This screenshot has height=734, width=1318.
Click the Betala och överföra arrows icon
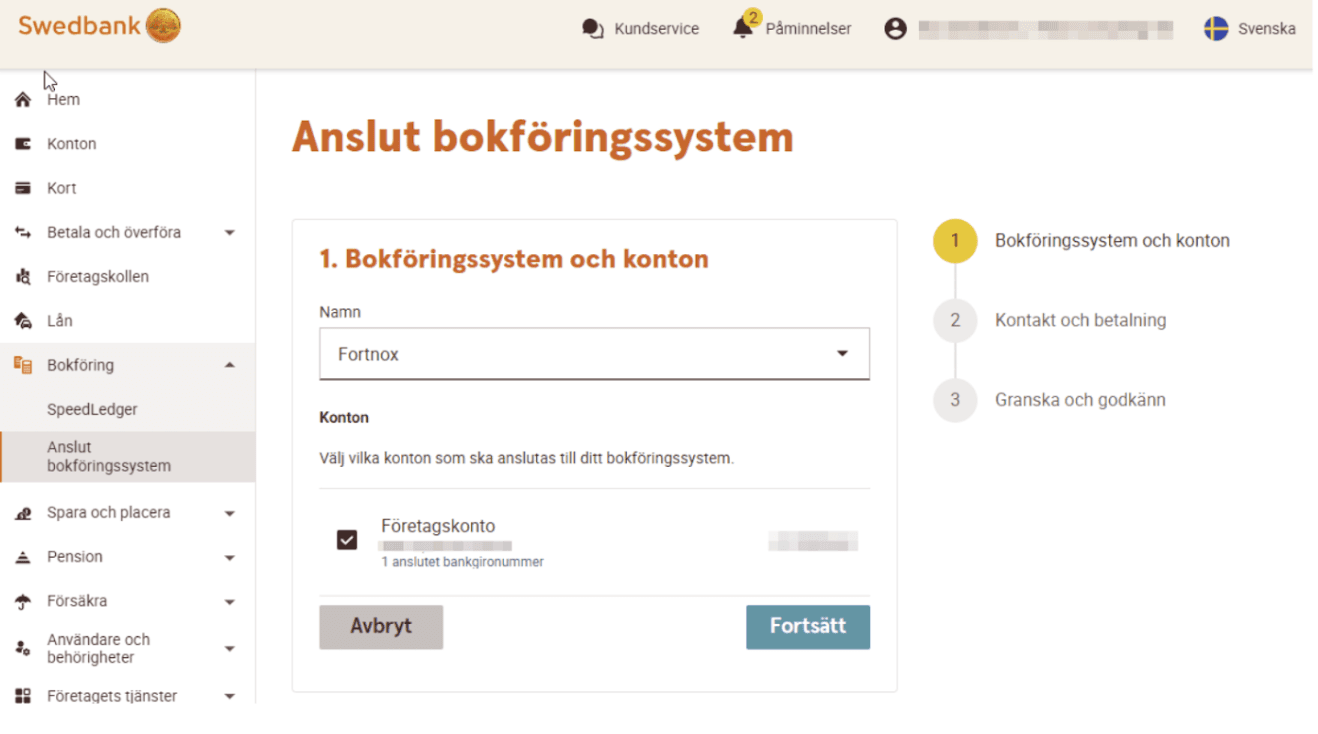[23, 232]
